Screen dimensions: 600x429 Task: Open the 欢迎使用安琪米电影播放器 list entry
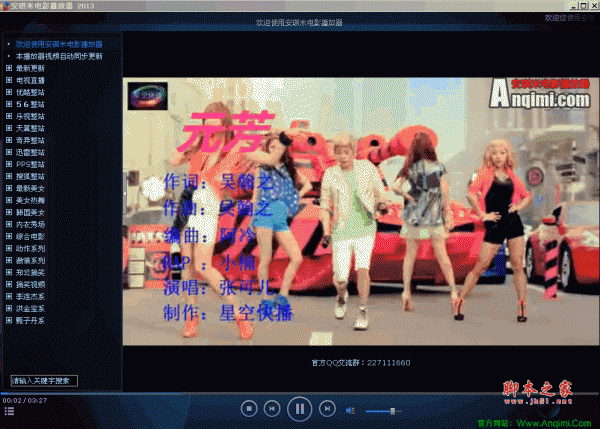tap(59, 44)
